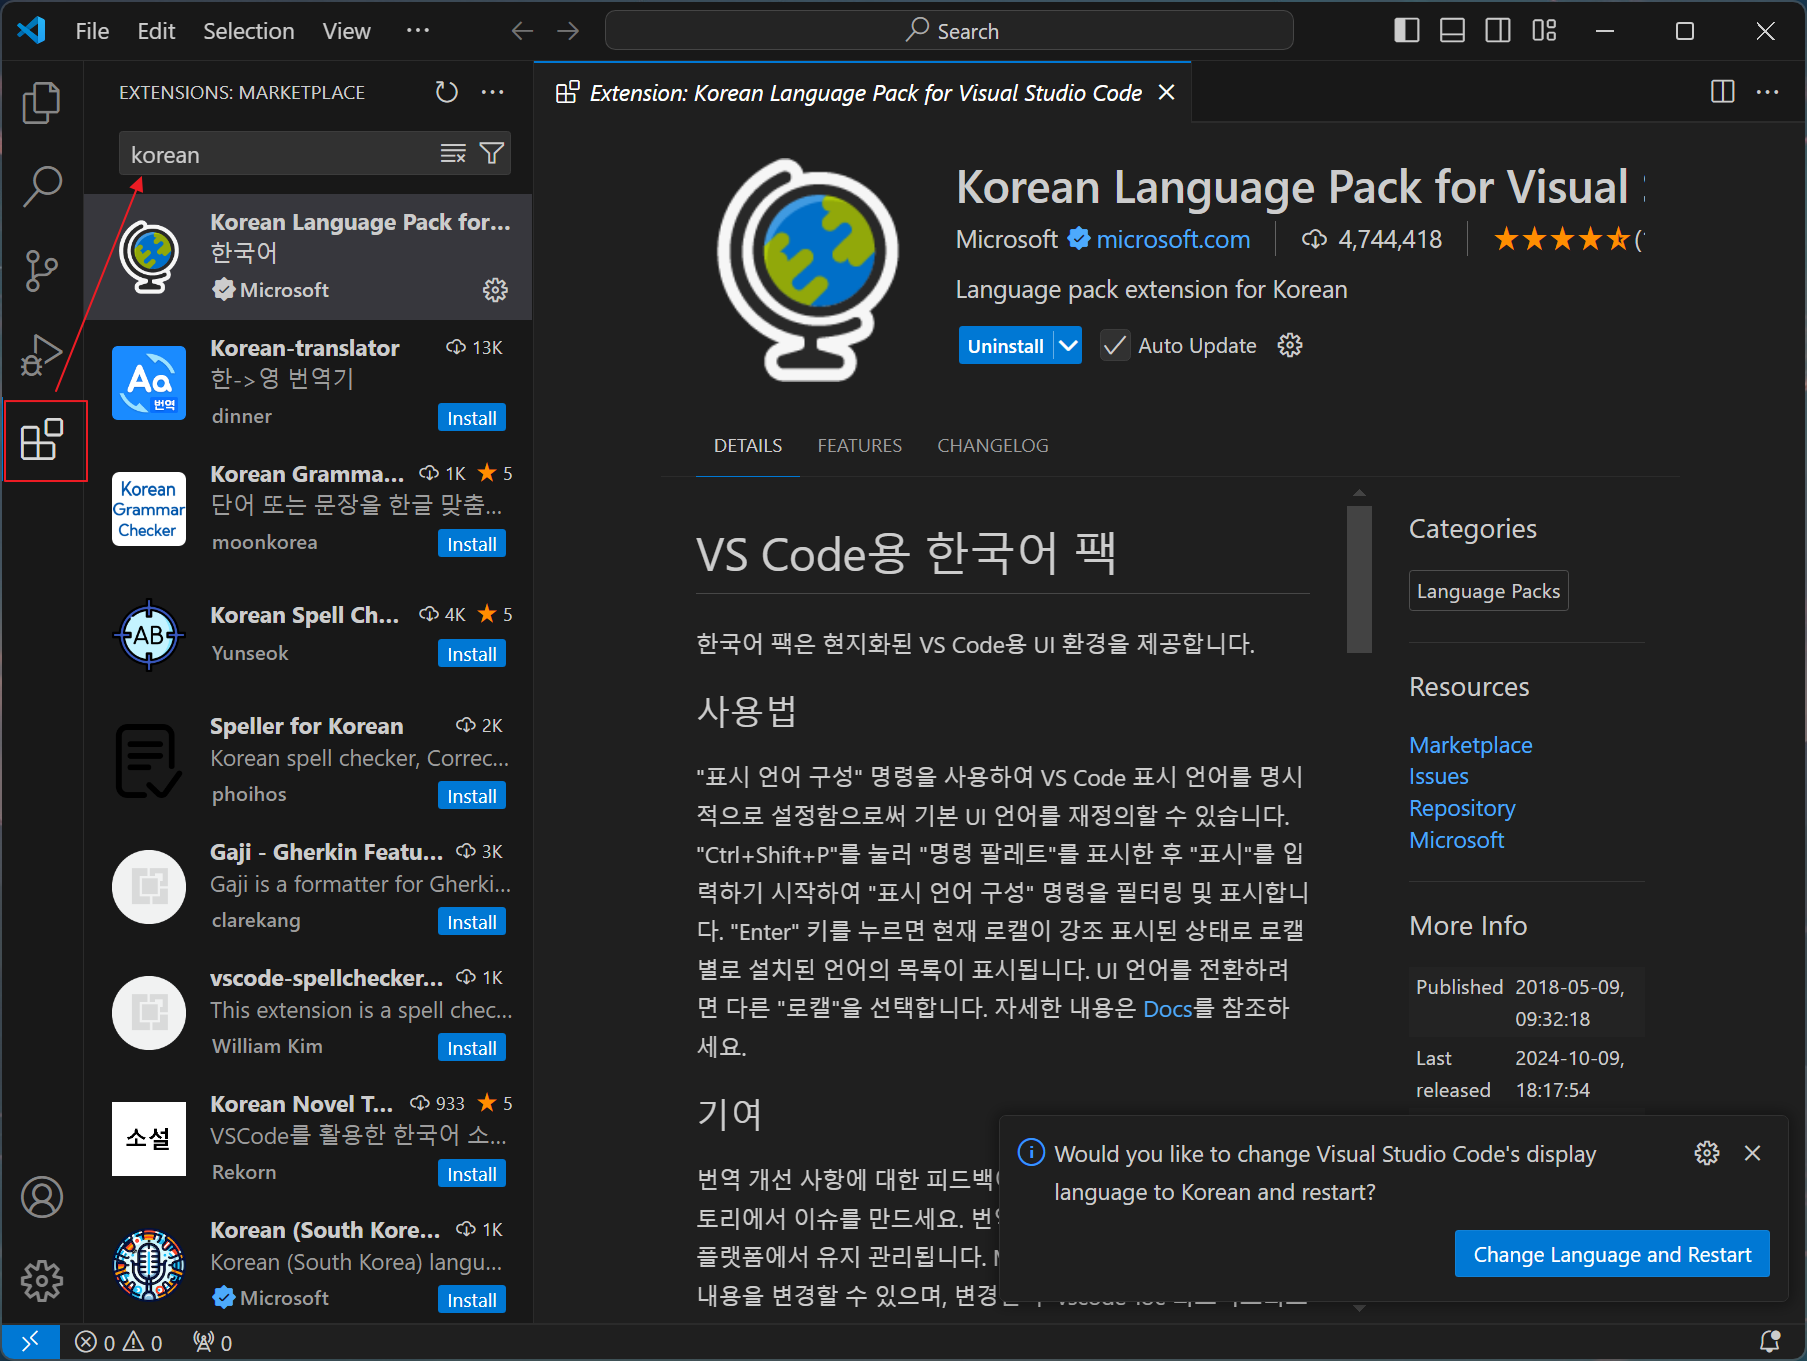This screenshot has height=1361, width=1807.
Task: Toggle the Auto Update checkbox
Action: point(1115,346)
